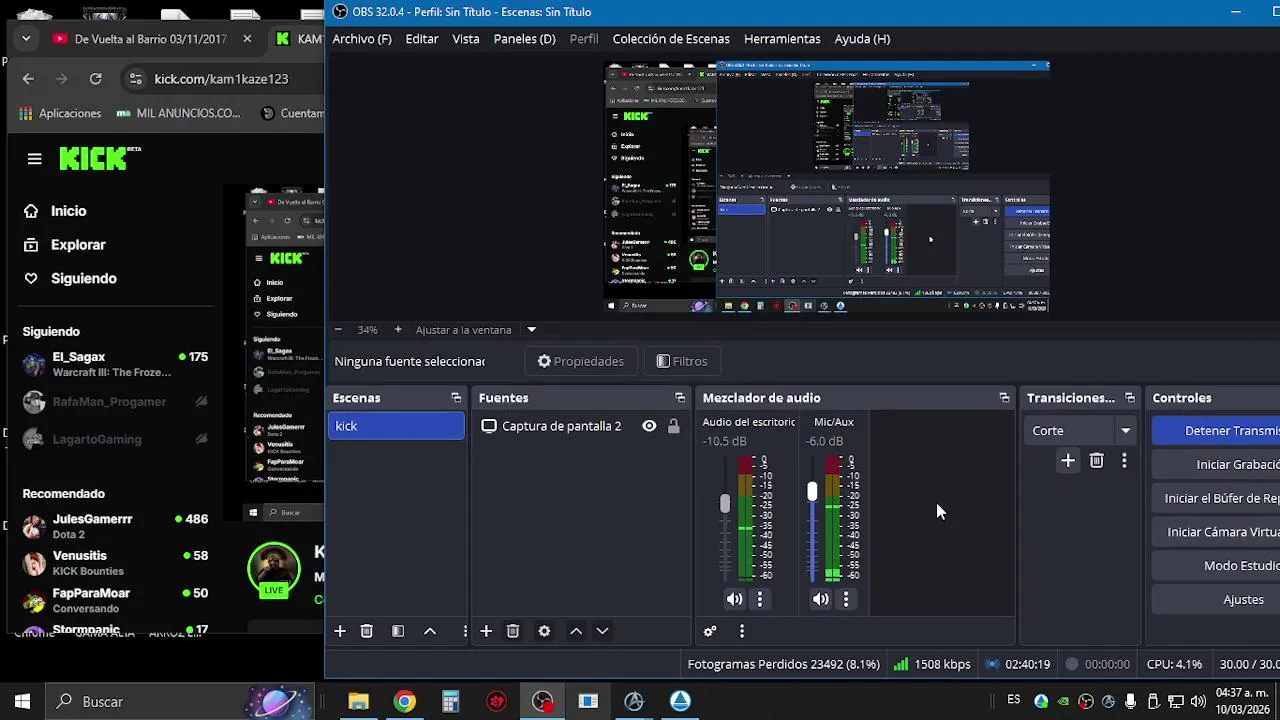Click Modo Estudio button

tap(1216, 566)
